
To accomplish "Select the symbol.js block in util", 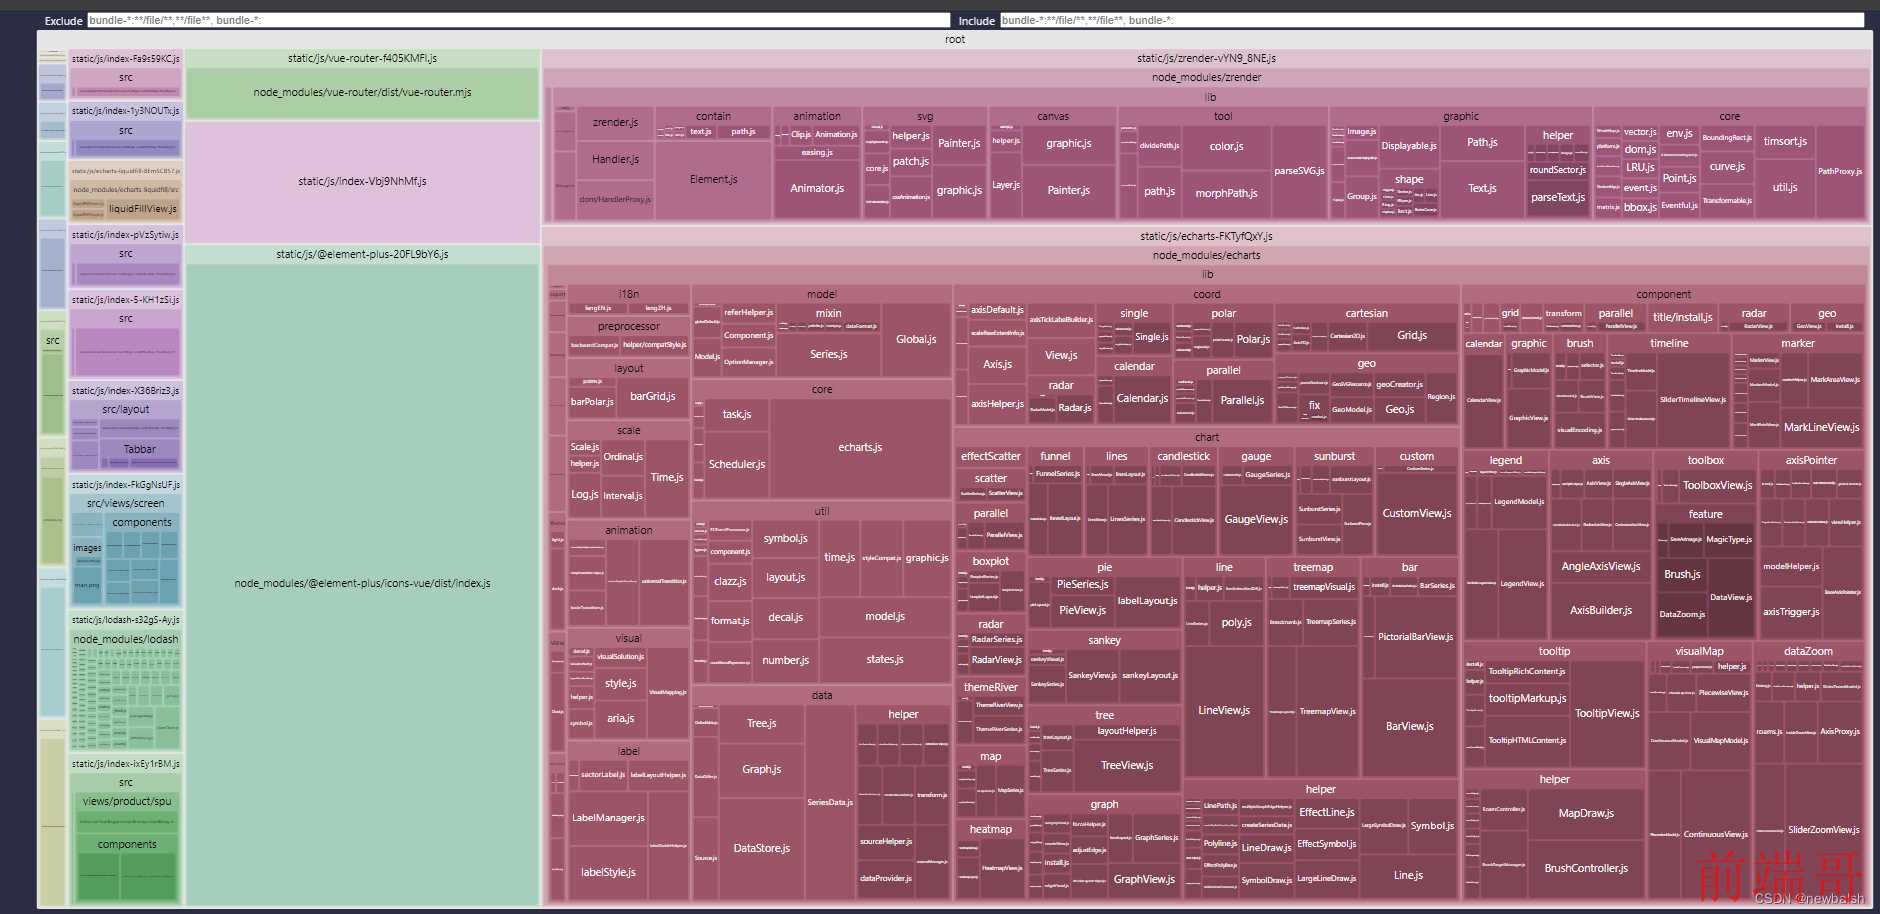I will coord(785,539).
